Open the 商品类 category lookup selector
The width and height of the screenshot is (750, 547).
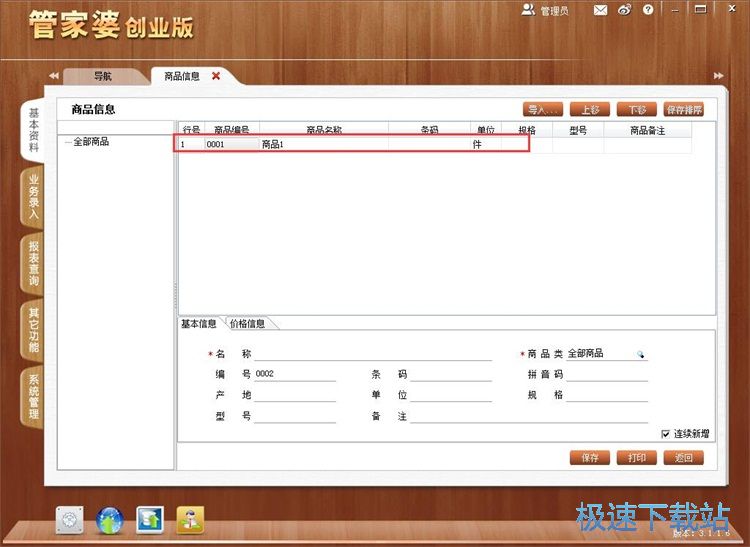tap(641, 354)
